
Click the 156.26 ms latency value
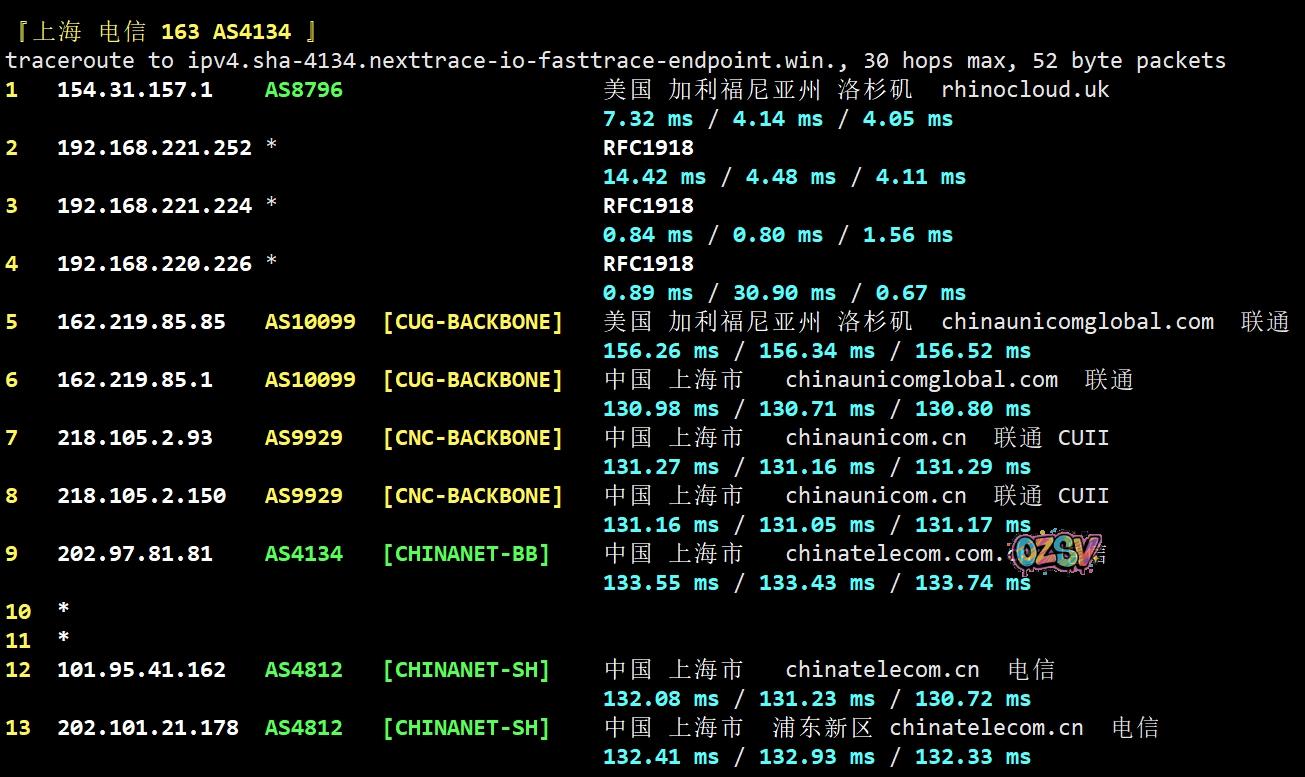[x=660, y=351]
